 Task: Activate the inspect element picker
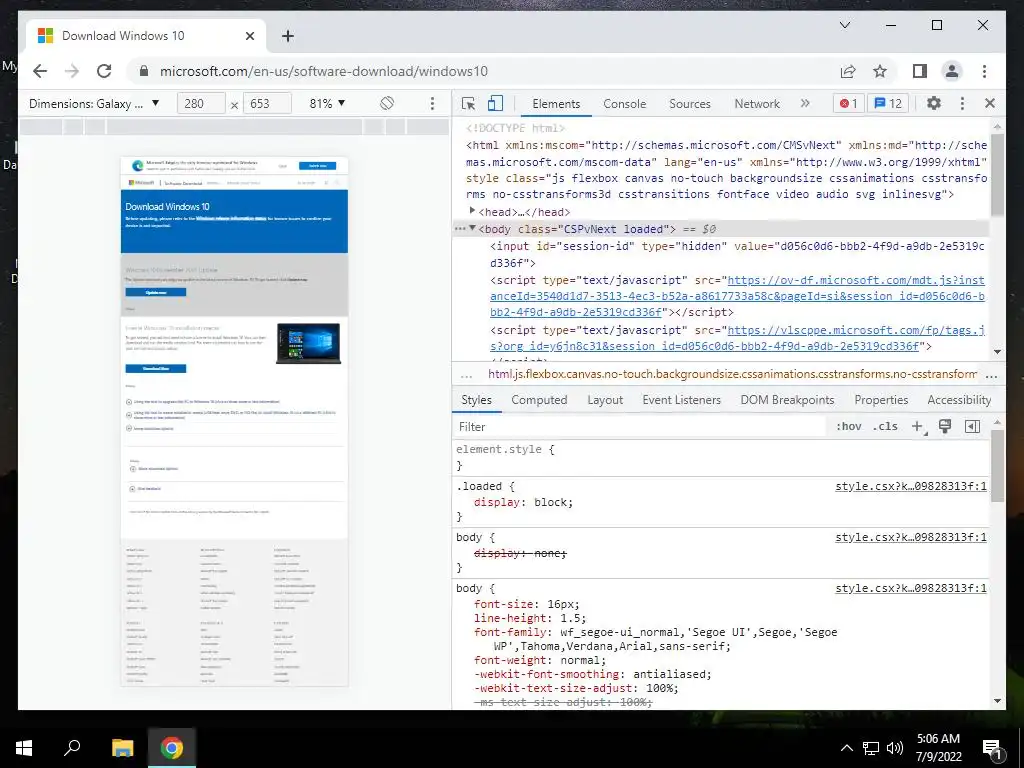click(468, 103)
